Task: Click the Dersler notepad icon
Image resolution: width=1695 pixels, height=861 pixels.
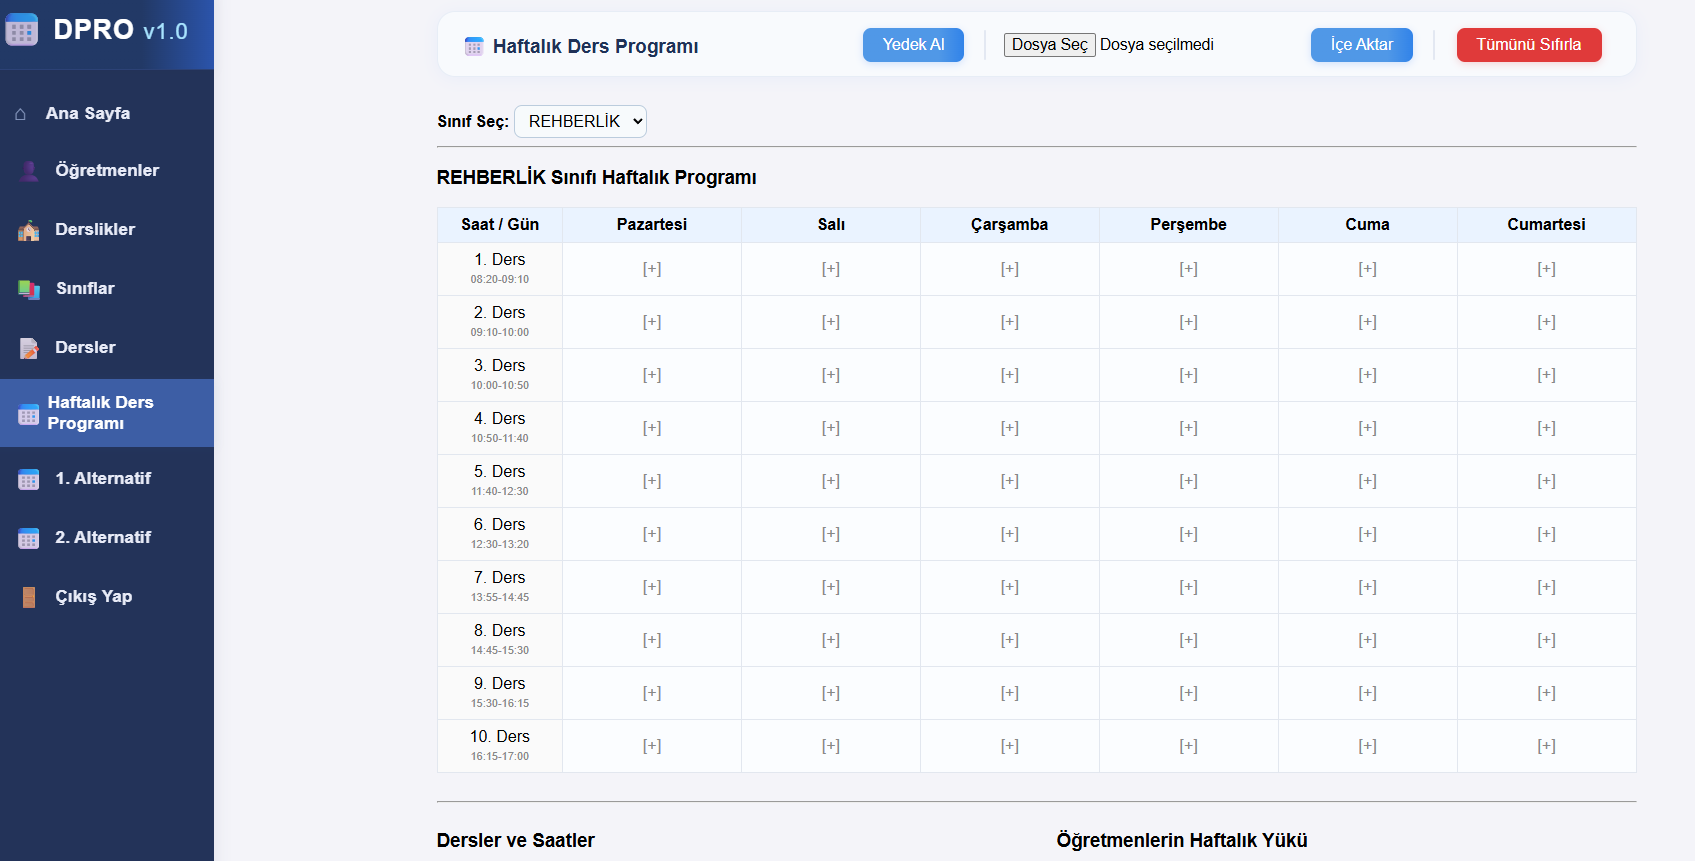Action: (29, 348)
